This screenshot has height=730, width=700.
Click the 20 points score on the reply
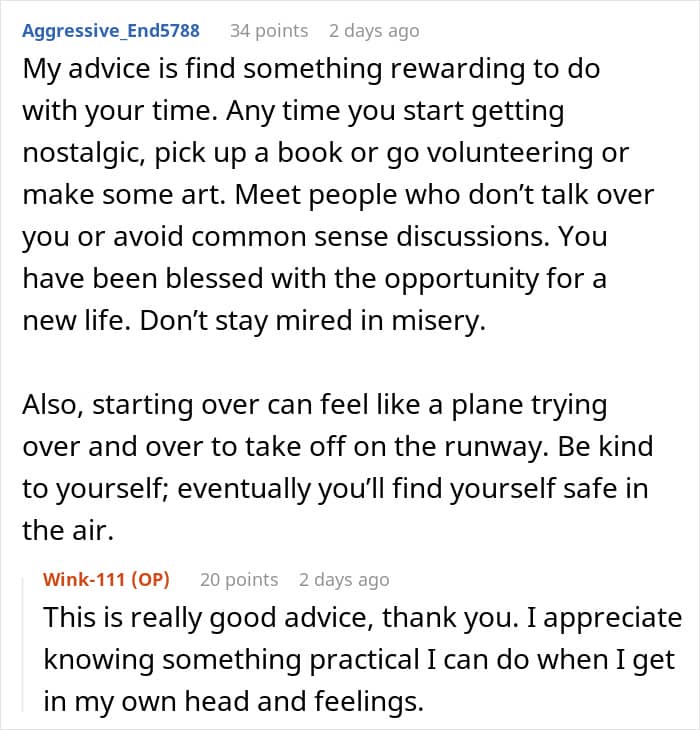(239, 580)
